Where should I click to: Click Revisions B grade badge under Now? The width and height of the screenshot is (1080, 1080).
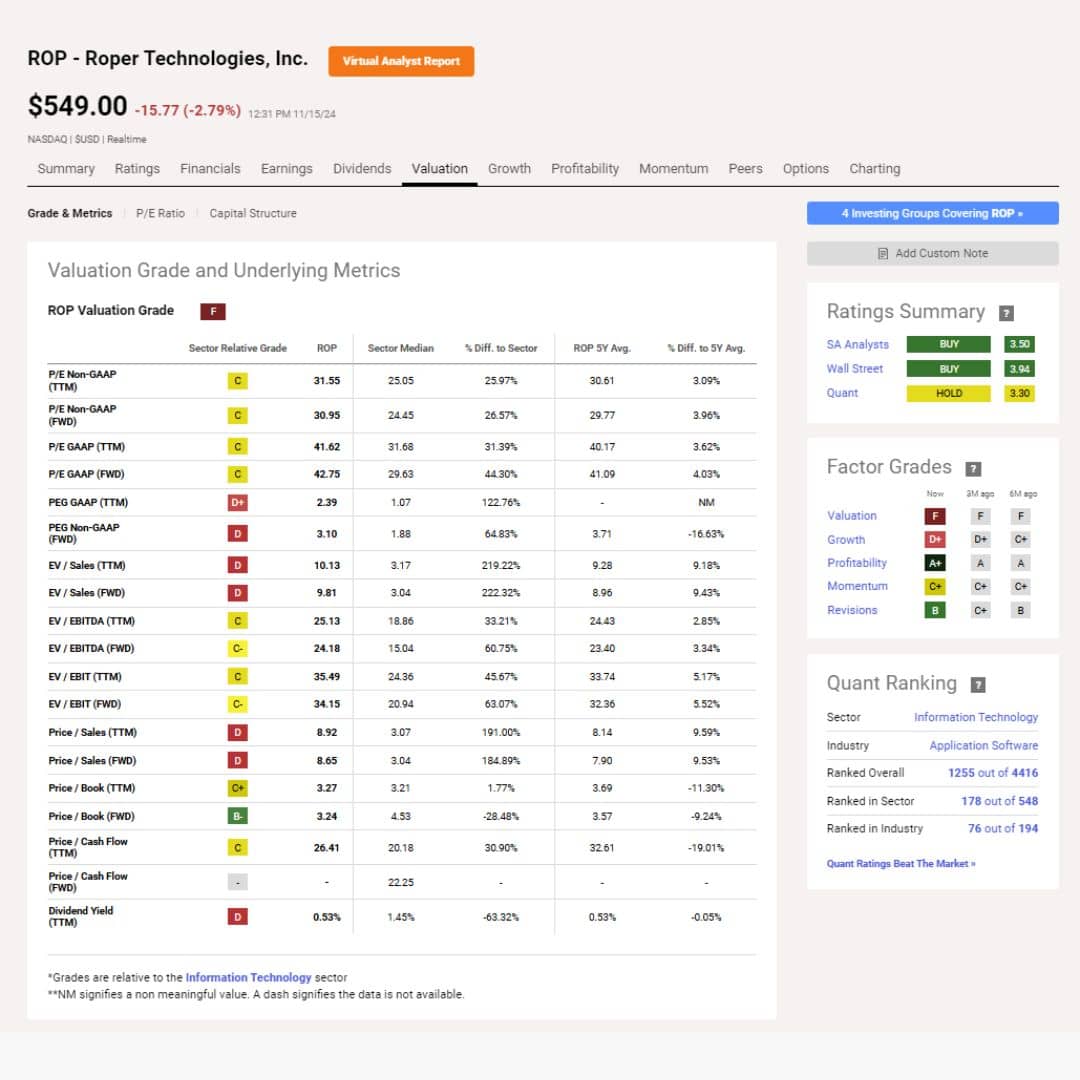[935, 610]
